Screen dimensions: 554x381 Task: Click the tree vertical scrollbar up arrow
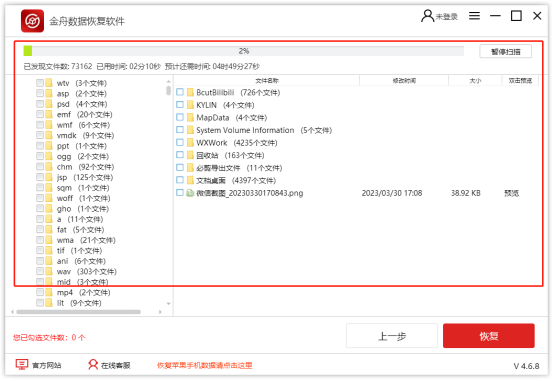click(x=169, y=82)
